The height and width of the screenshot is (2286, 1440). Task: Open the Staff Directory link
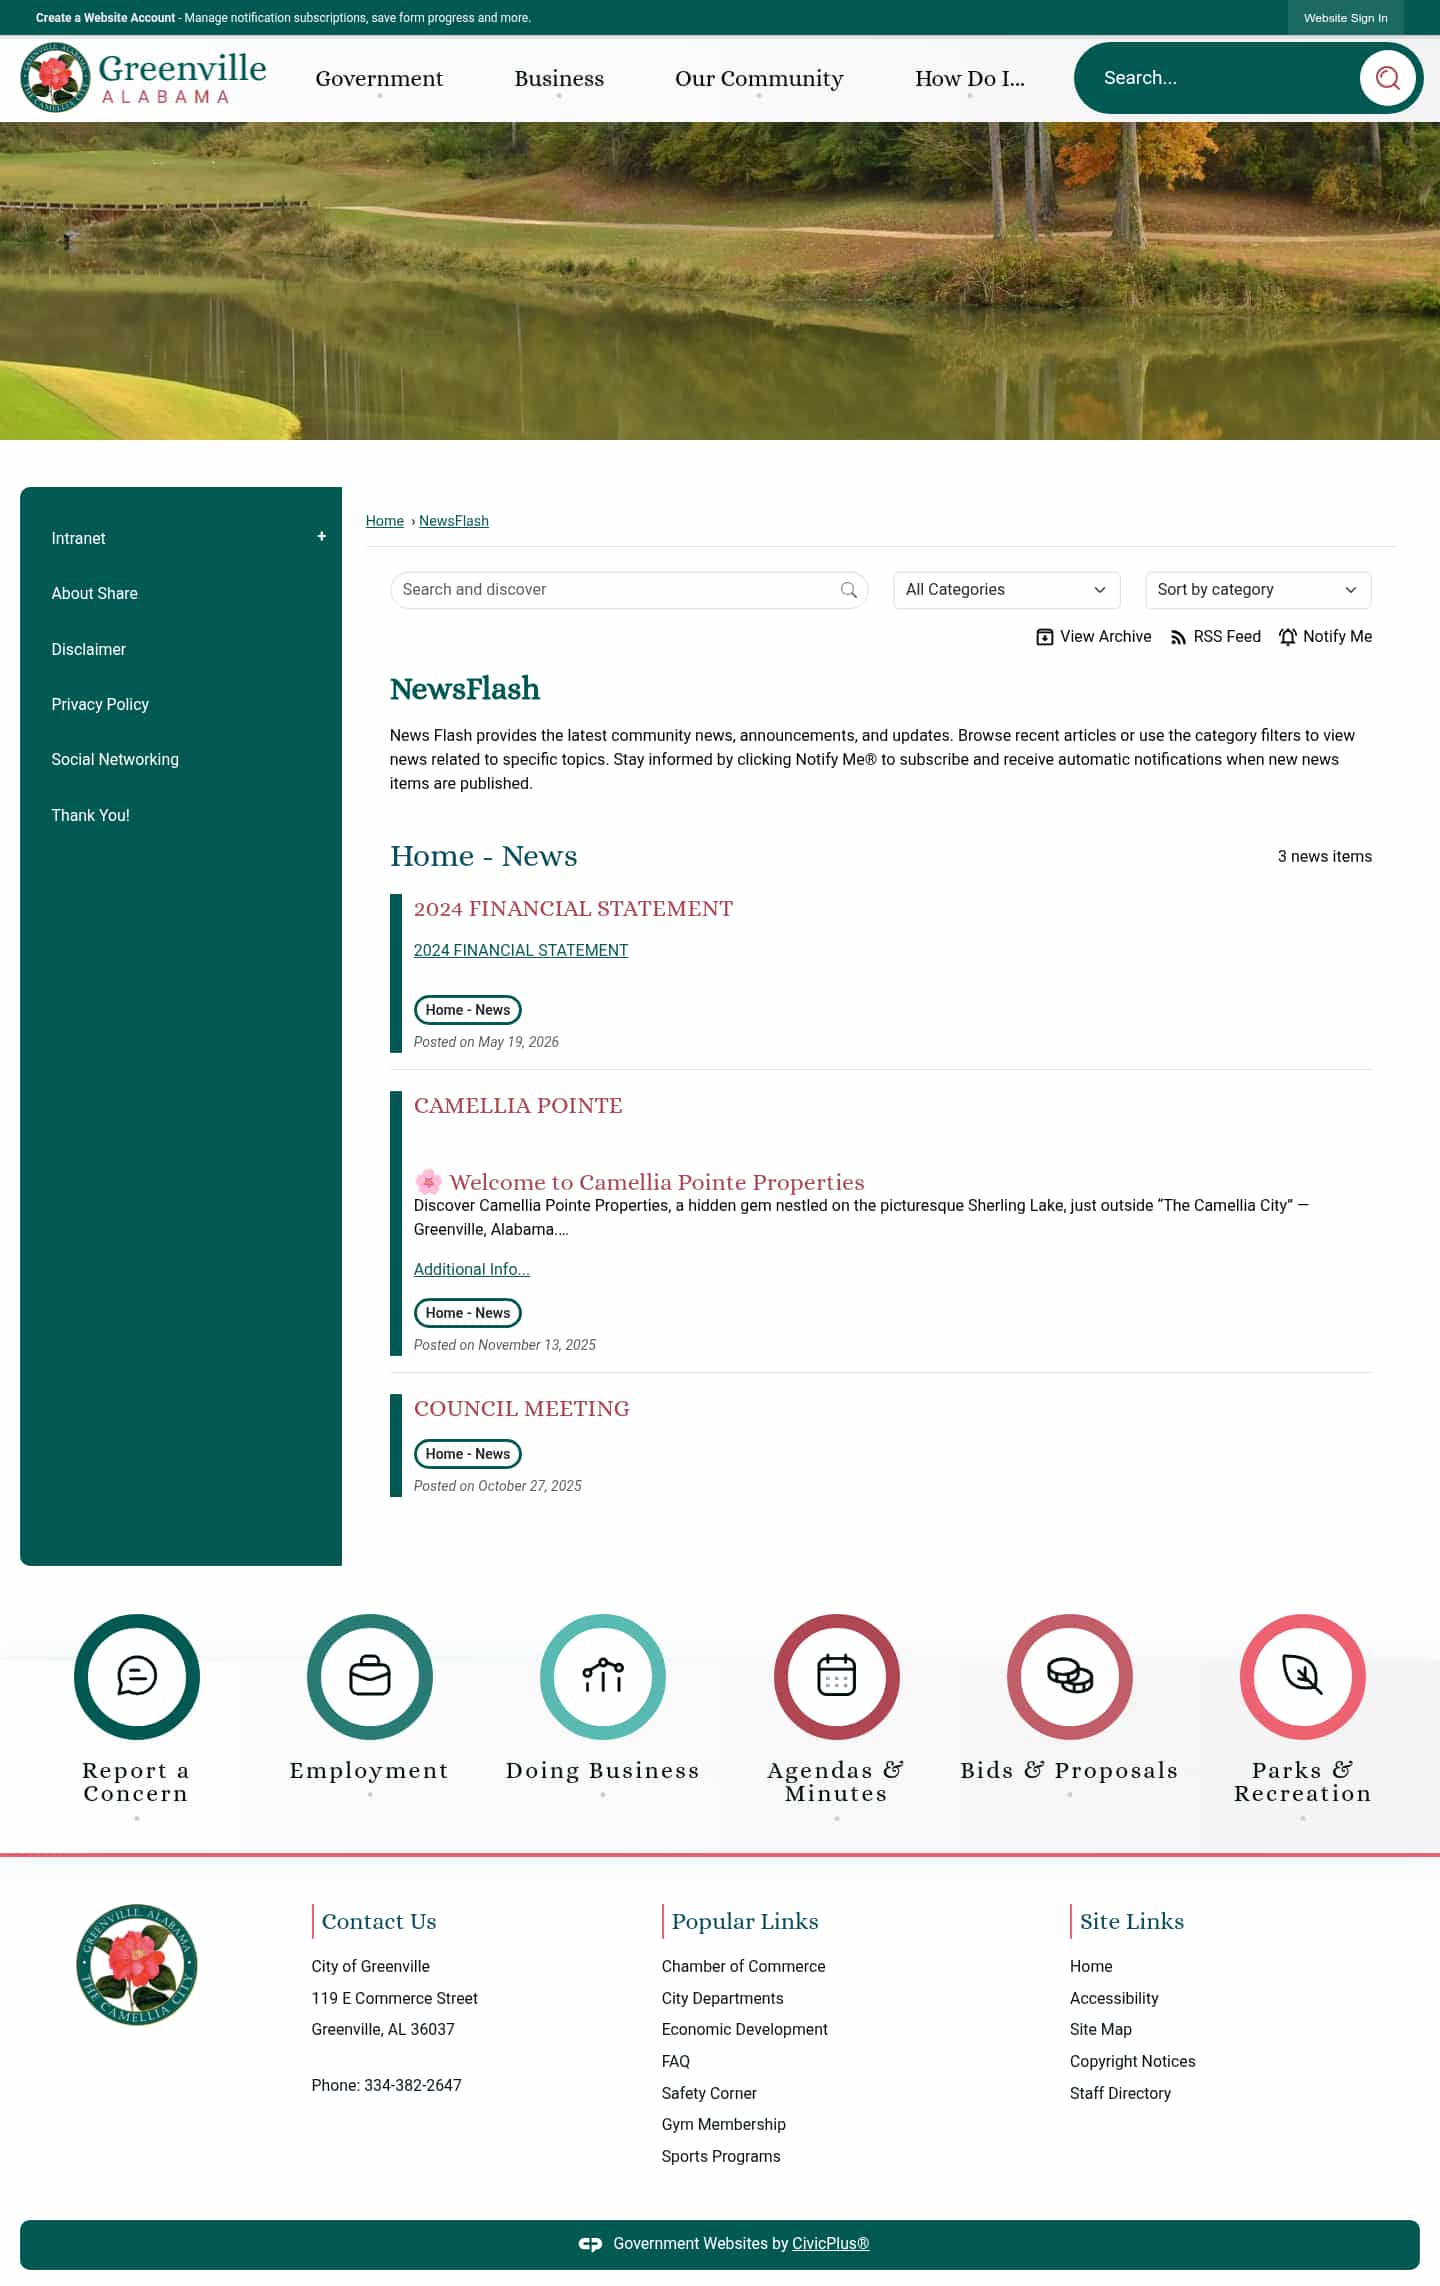[x=1120, y=2093]
